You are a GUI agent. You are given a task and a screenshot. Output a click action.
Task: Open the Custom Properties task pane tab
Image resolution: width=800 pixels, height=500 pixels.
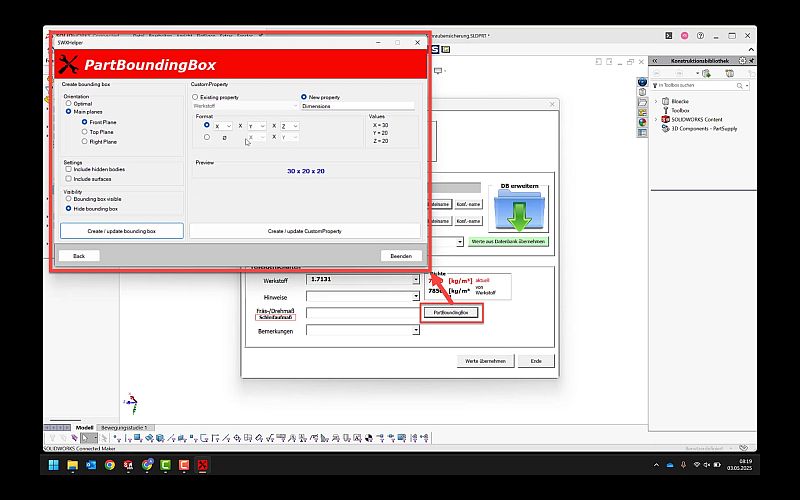pyautogui.click(x=642, y=133)
